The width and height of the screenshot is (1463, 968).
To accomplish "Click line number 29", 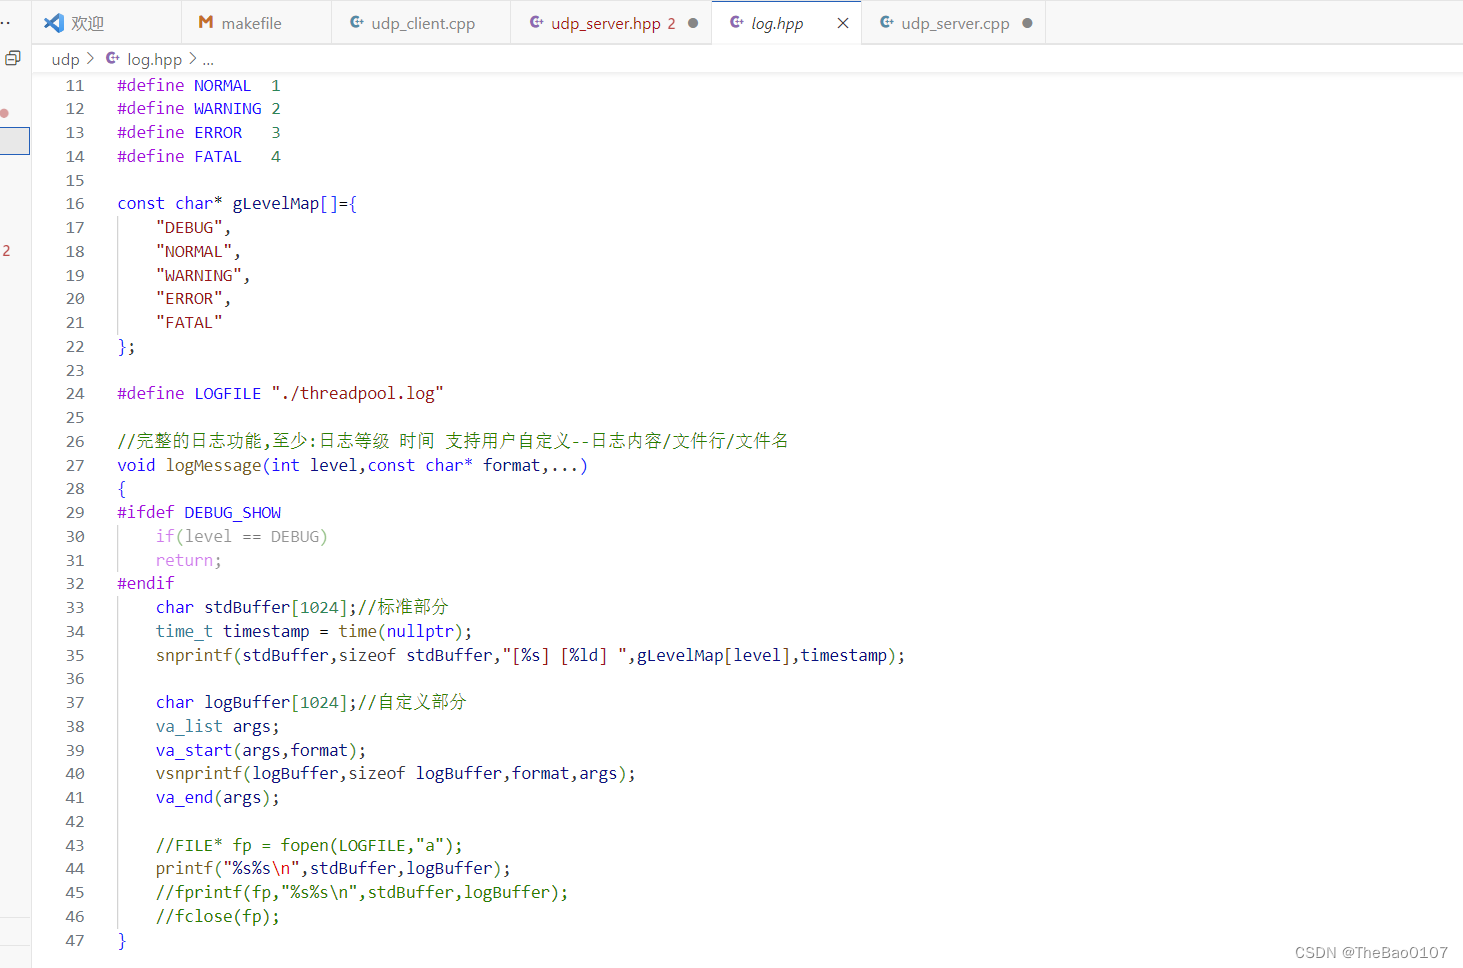I will [x=75, y=513].
